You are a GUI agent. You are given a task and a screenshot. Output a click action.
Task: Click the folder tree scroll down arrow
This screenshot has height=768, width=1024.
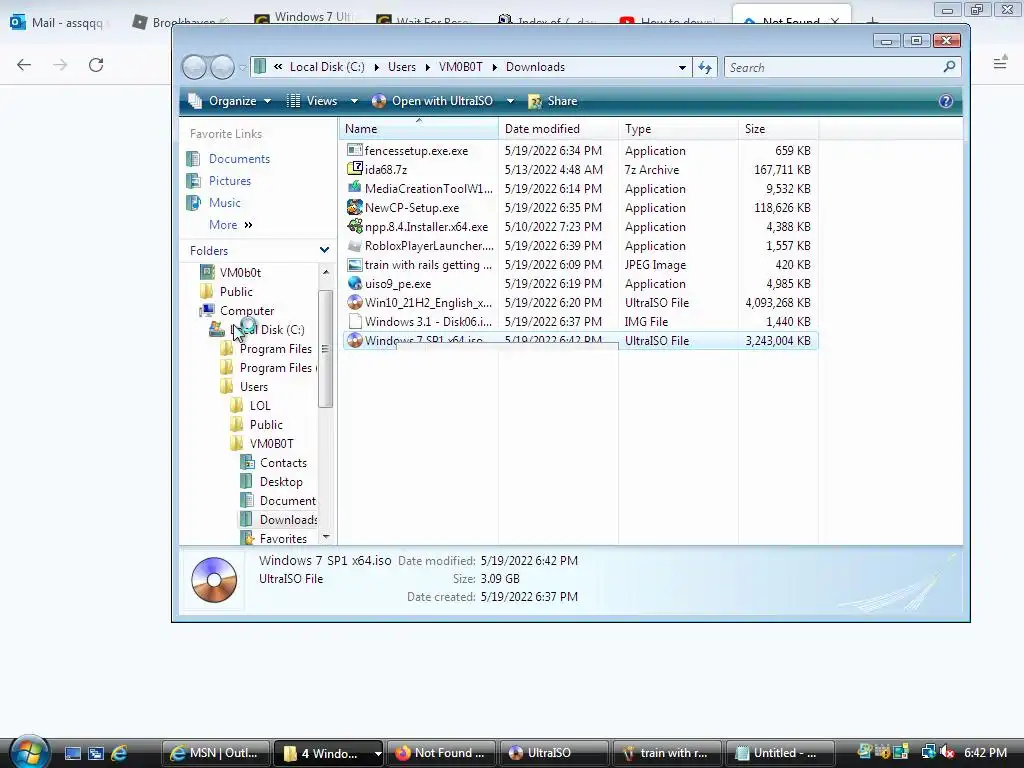coord(326,537)
